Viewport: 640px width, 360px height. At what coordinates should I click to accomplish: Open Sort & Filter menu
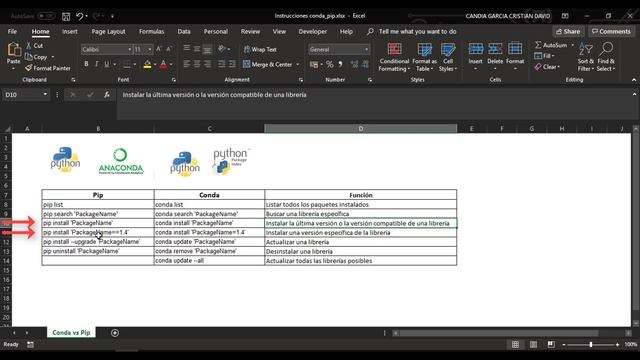[x=586, y=57]
